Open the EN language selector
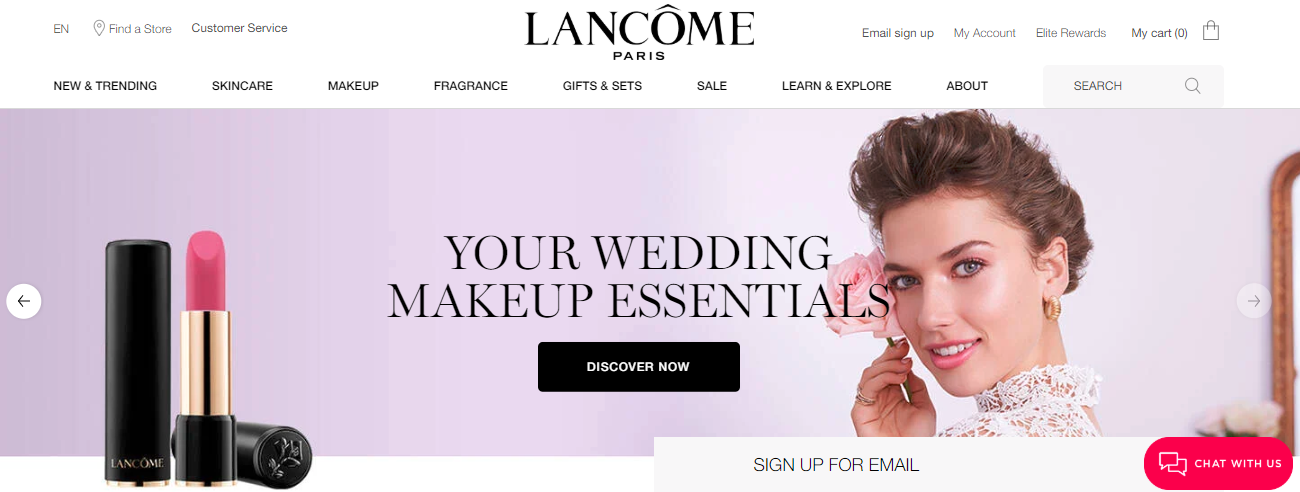 coord(61,29)
